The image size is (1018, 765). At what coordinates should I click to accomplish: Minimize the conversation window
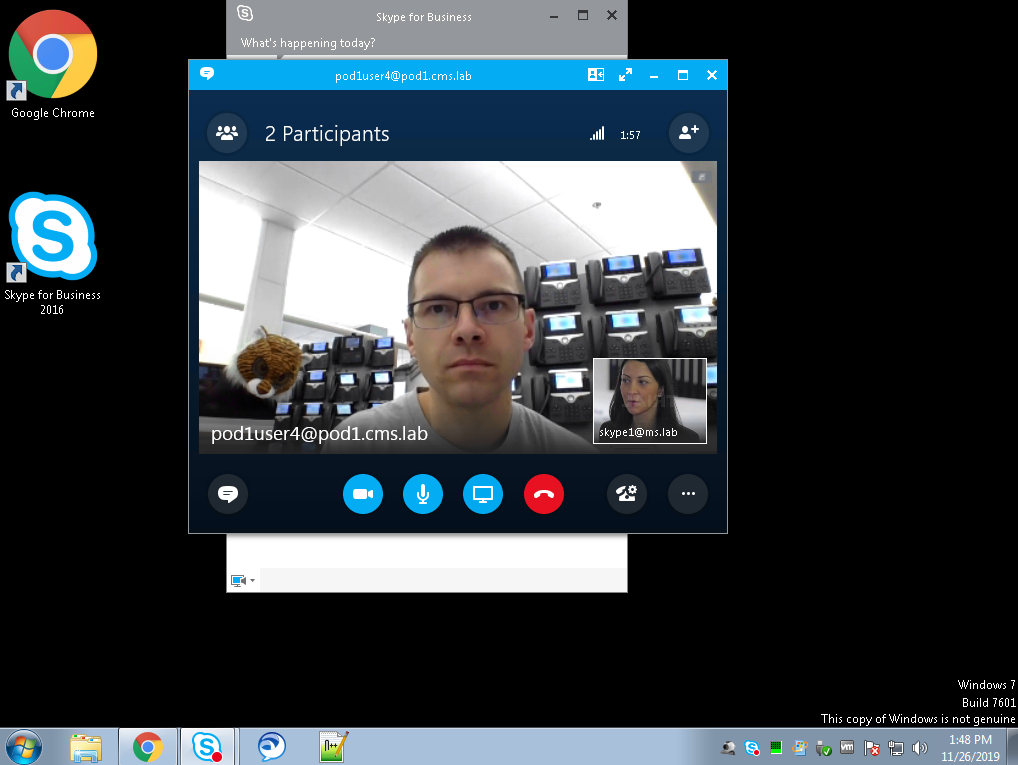(654, 75)
